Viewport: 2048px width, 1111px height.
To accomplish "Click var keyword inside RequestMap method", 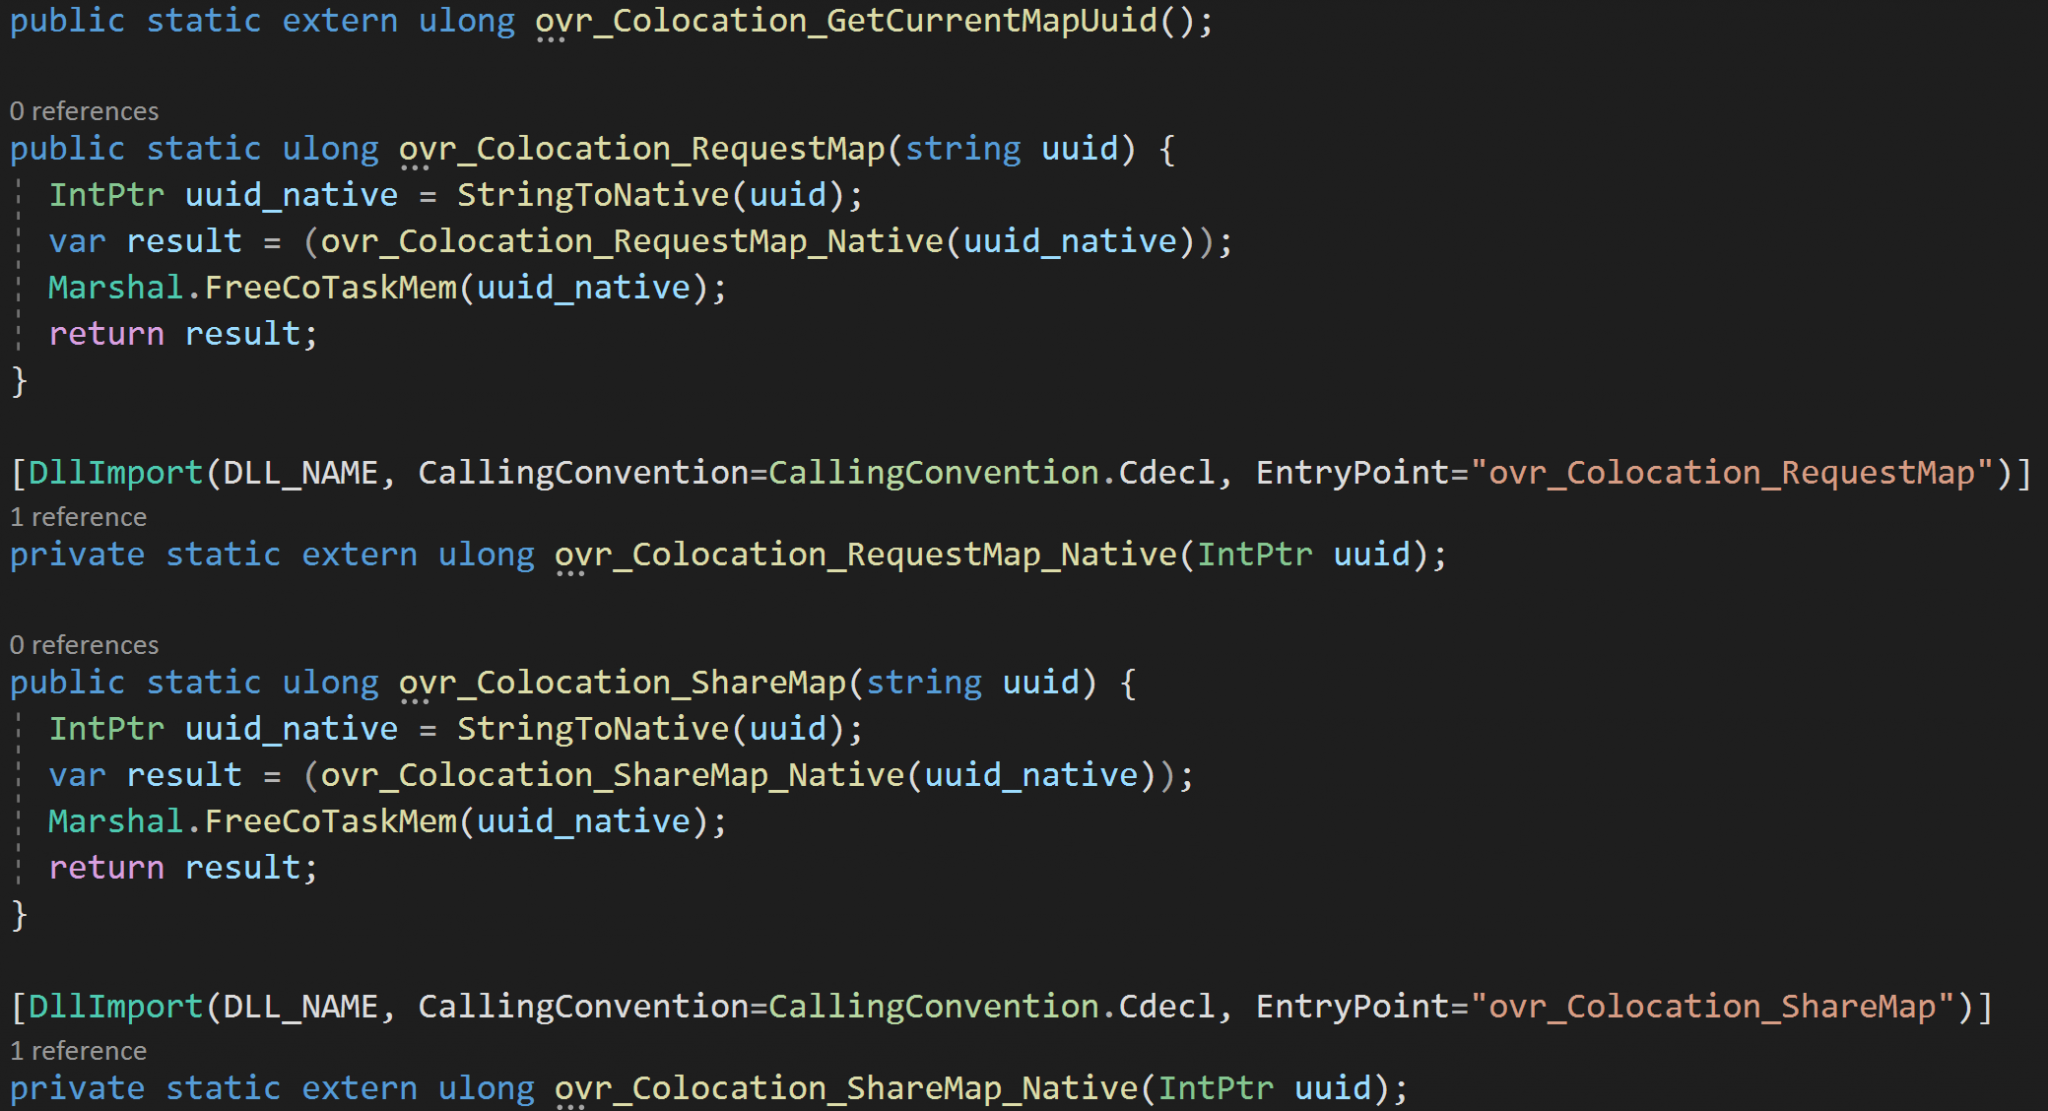I will pos(77,242).
